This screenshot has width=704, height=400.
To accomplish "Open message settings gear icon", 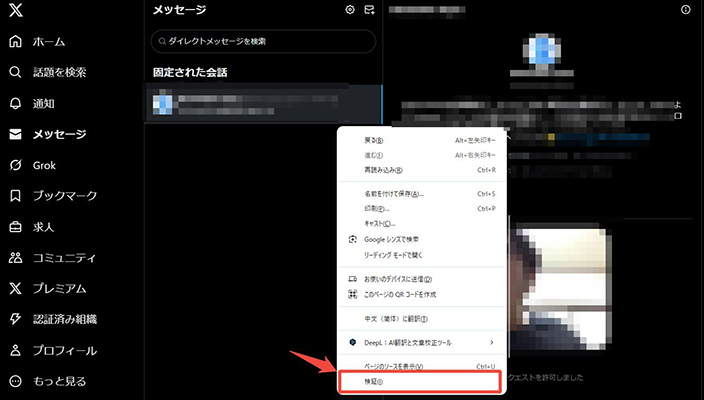I will tap(350, 9).
